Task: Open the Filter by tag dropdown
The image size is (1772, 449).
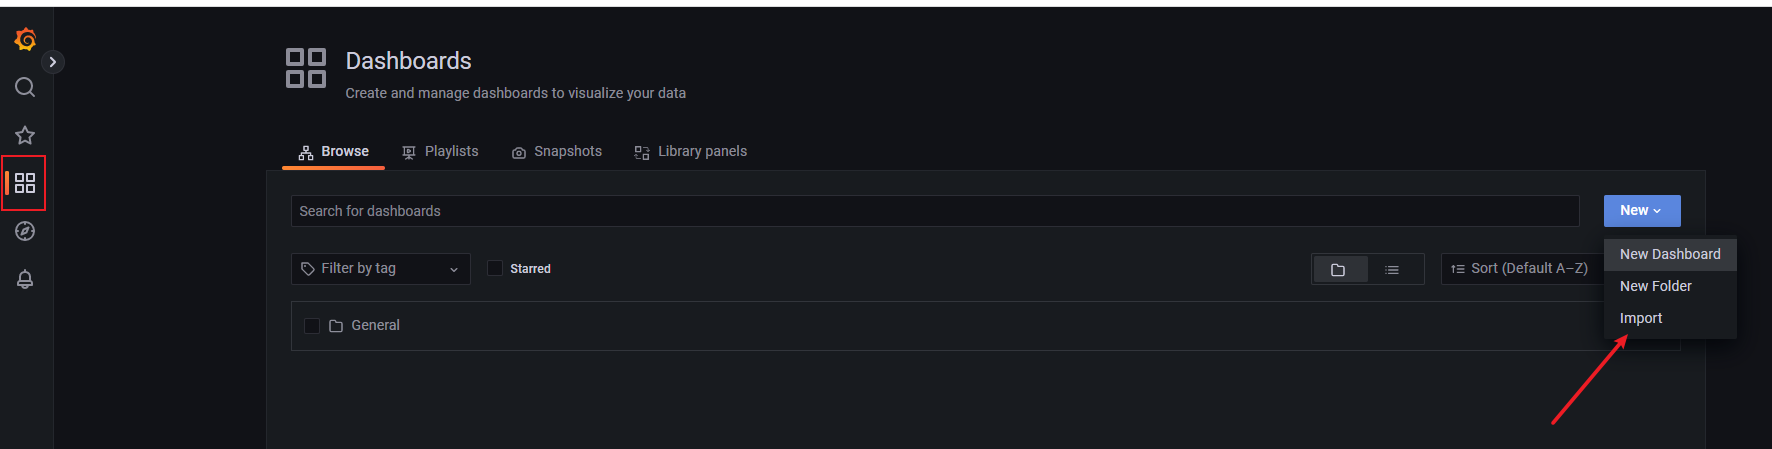Action: click(x=380, y=269)
